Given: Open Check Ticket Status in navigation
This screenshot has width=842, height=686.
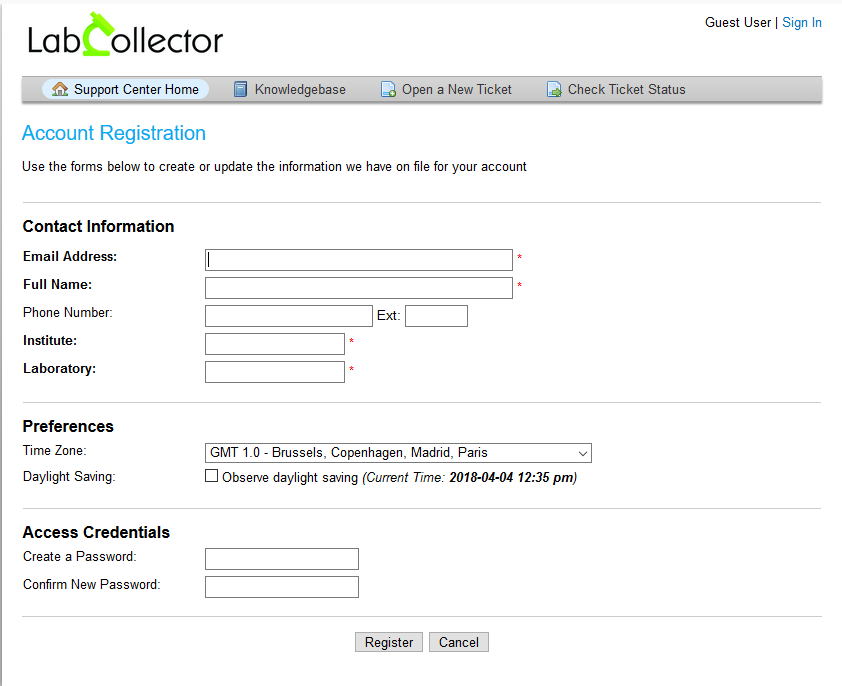Looking at the screenshot, I should click(x=616, y=89).
